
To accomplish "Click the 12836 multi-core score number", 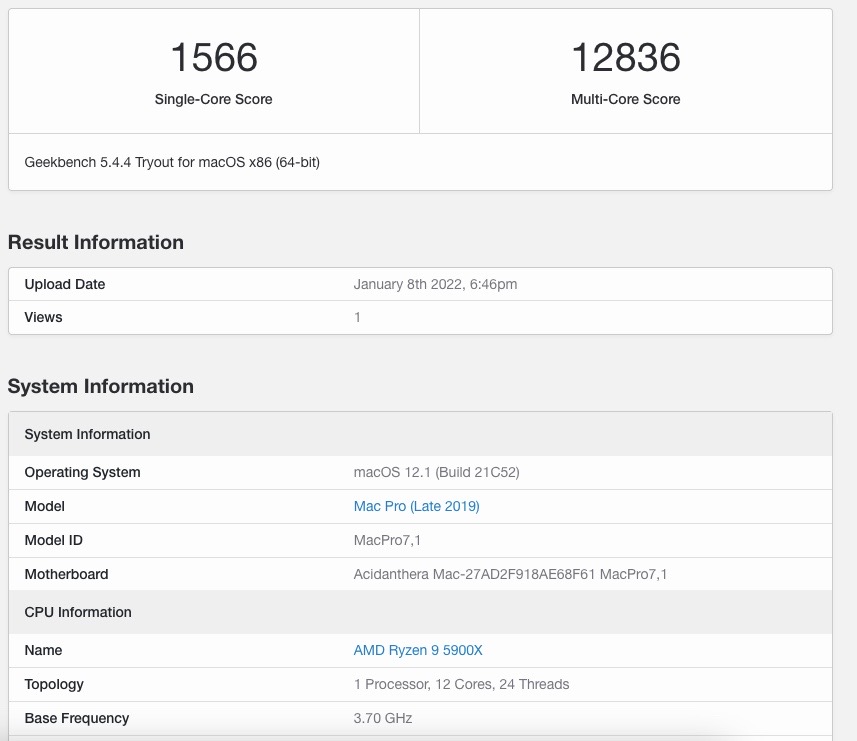I will tap(625, 57).
